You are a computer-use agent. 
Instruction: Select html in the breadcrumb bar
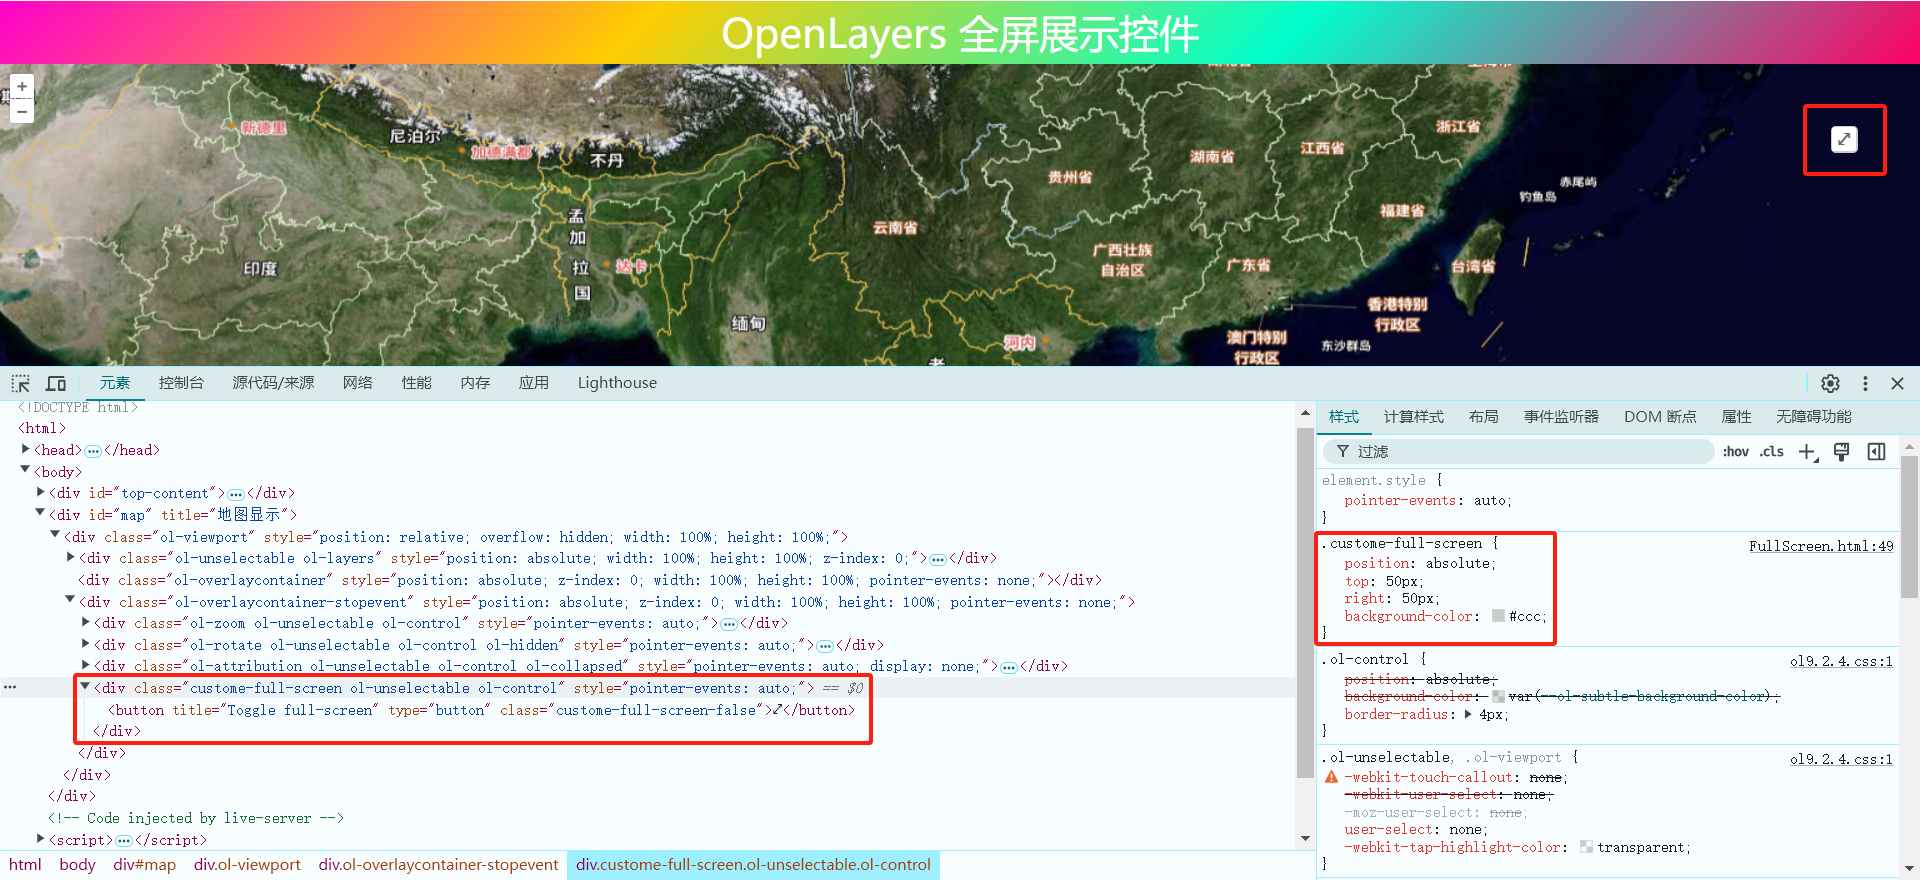25,865
